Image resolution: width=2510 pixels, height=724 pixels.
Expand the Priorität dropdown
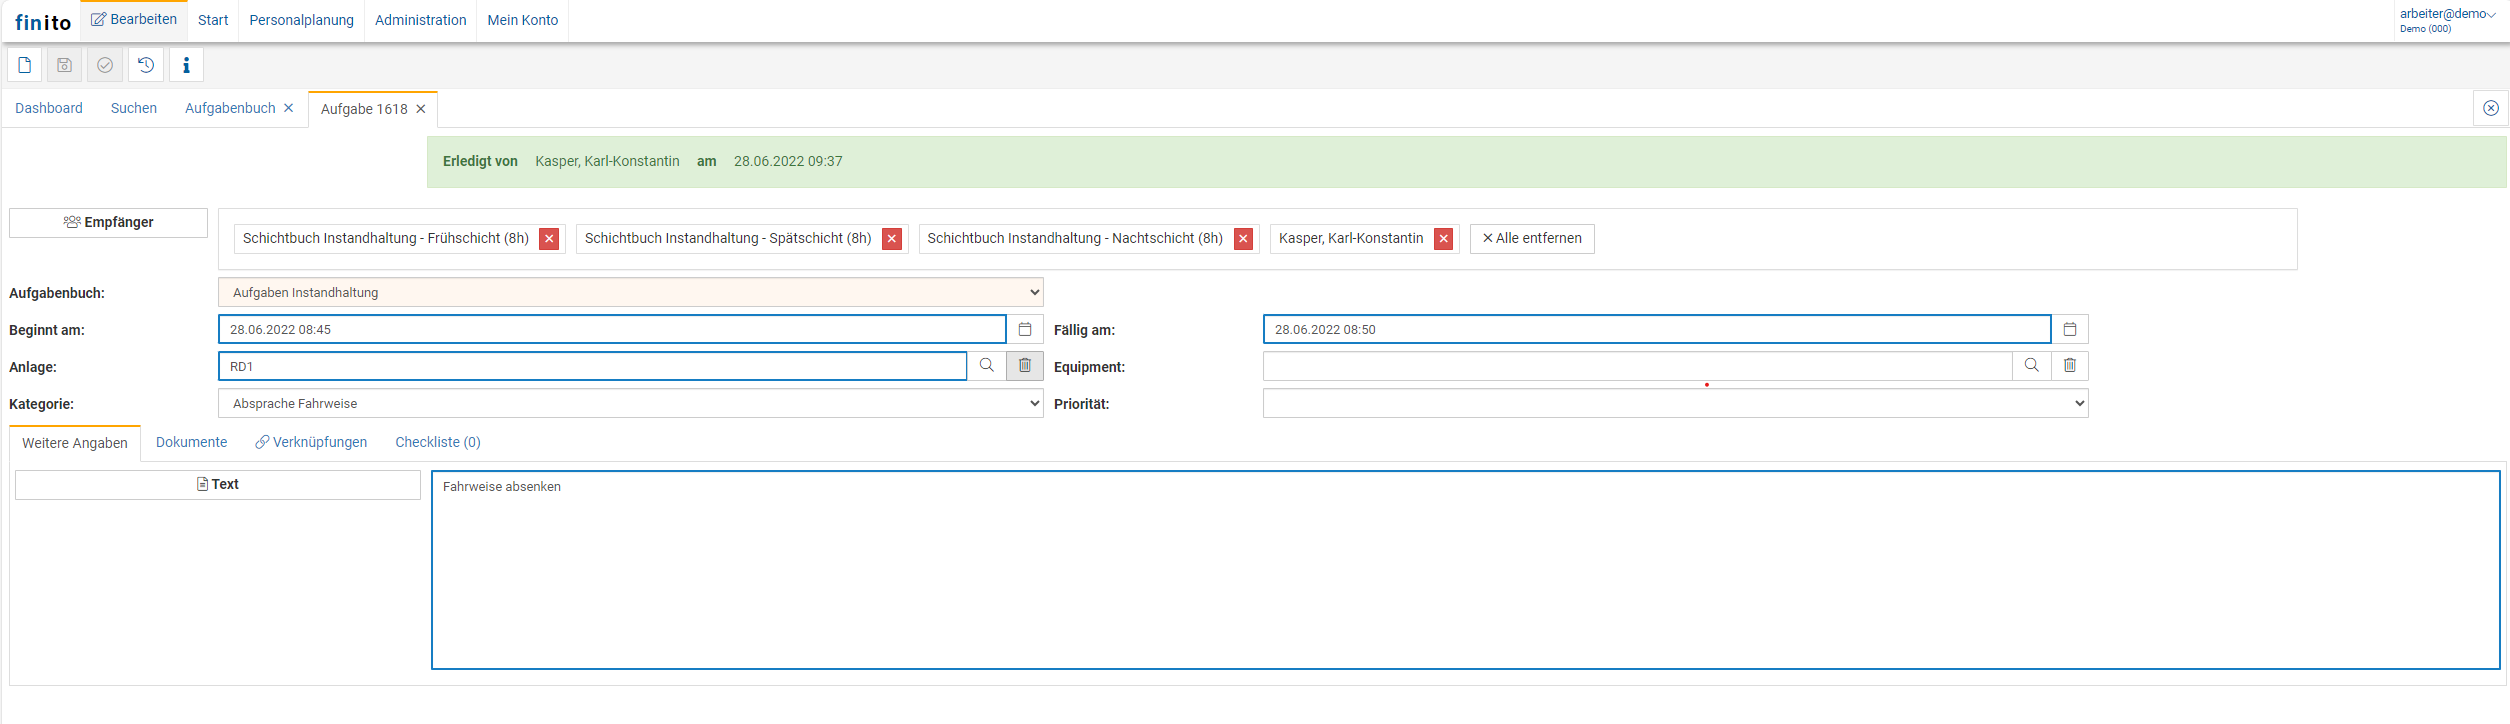pyautogui.click(x=1675, y=404)
